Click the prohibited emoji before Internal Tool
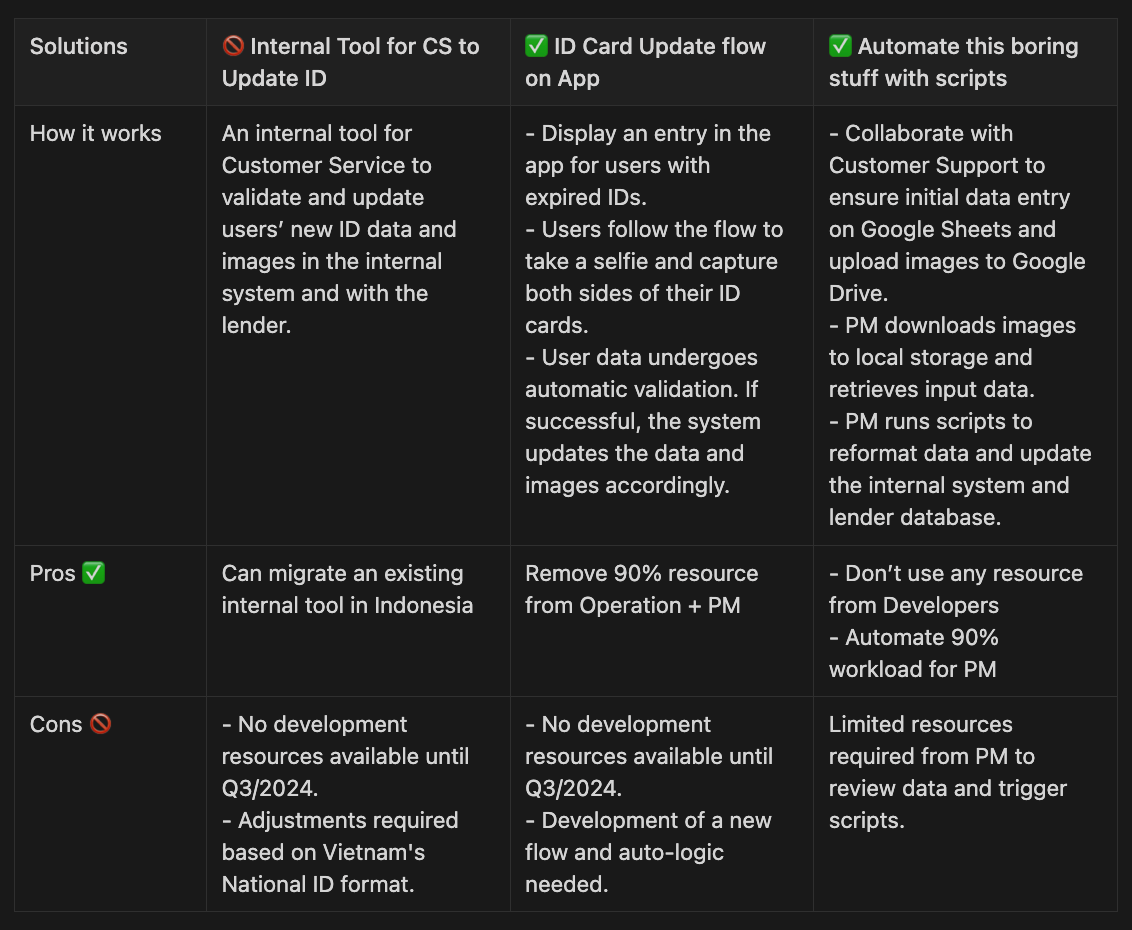Viewport: 1132px width, 930px height. coord(233,46)
